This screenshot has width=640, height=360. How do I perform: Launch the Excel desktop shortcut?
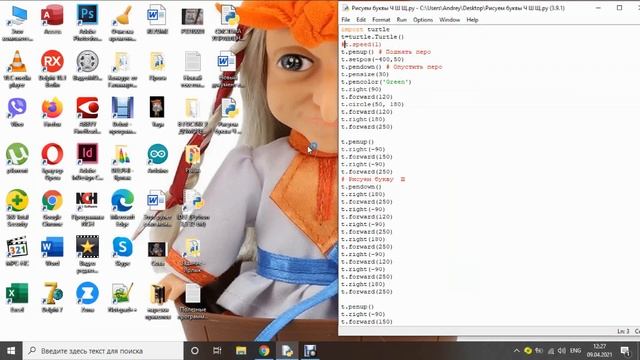(x=17, y=298)
